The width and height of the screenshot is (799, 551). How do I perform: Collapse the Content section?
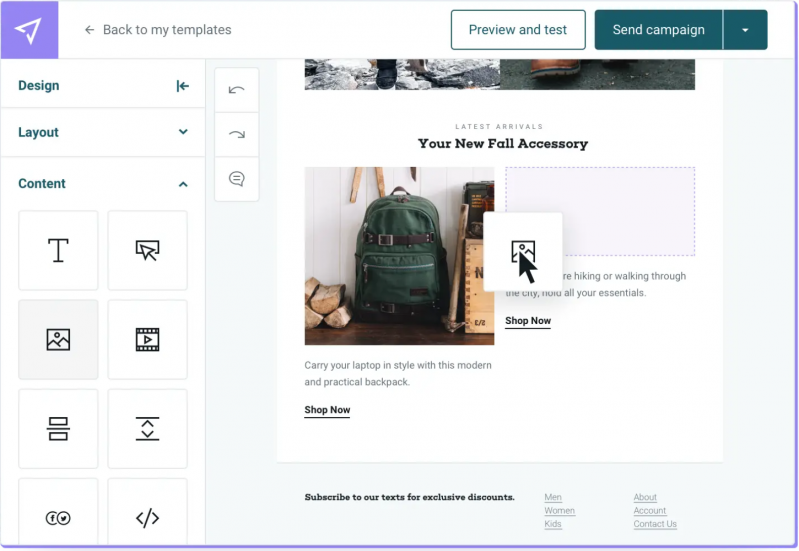(x=183, y=184)
